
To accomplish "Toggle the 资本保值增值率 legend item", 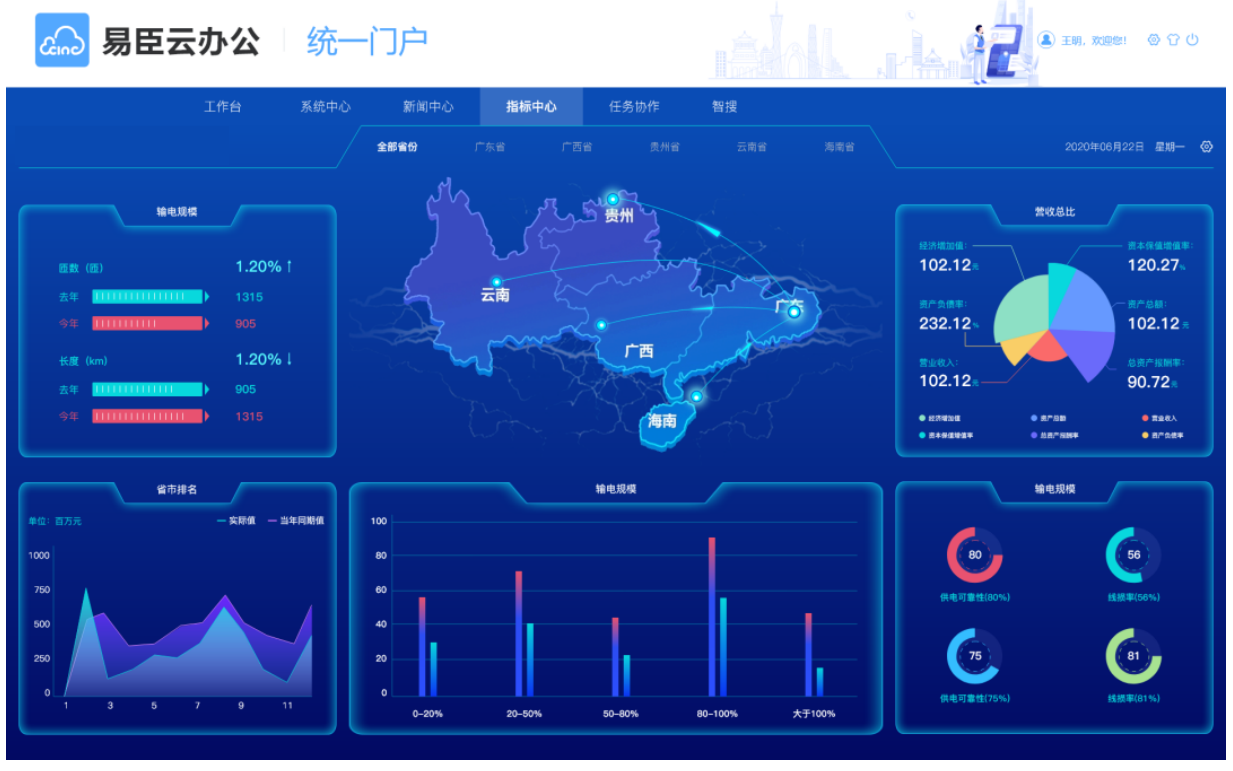I will 945,436.
